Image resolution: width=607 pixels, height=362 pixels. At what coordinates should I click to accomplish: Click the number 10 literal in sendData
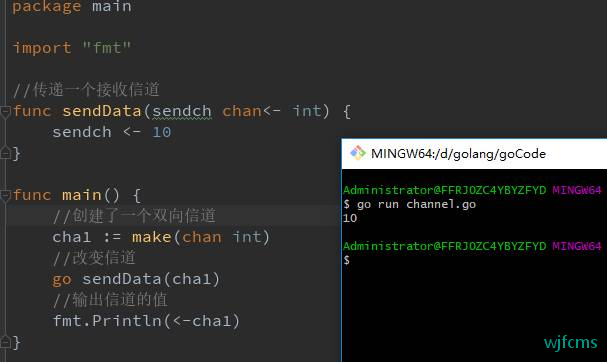[162, 132]
